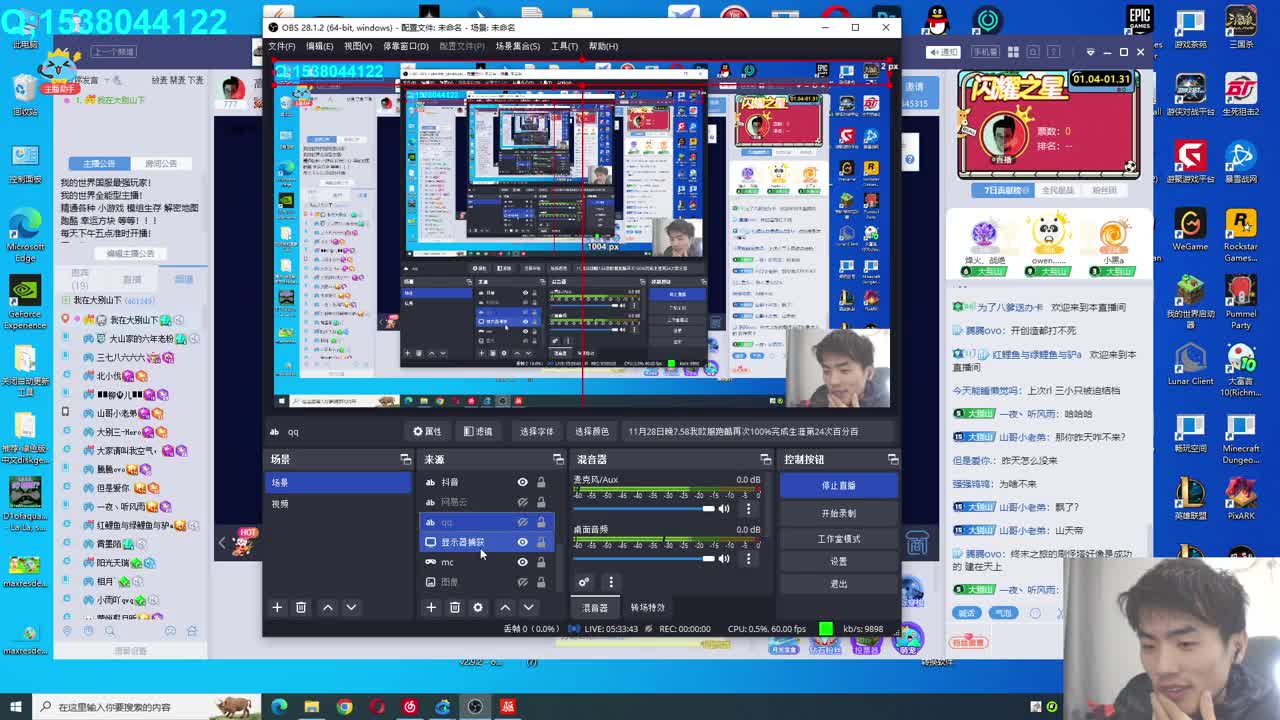Open advanced audio properties gears icon
This screenshot has height=720, width=1280.
(584, 582)
